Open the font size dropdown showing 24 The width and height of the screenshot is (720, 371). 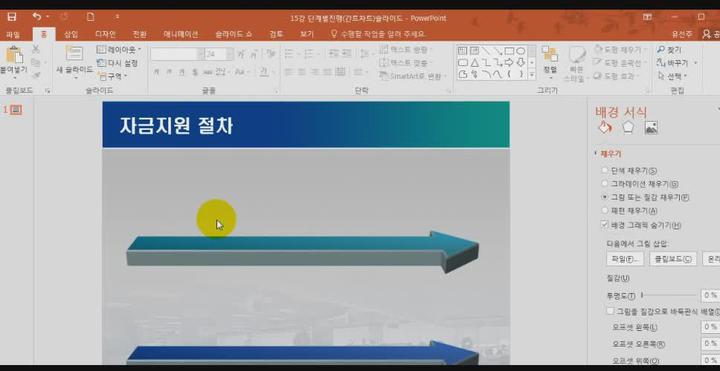coord(230,54)
